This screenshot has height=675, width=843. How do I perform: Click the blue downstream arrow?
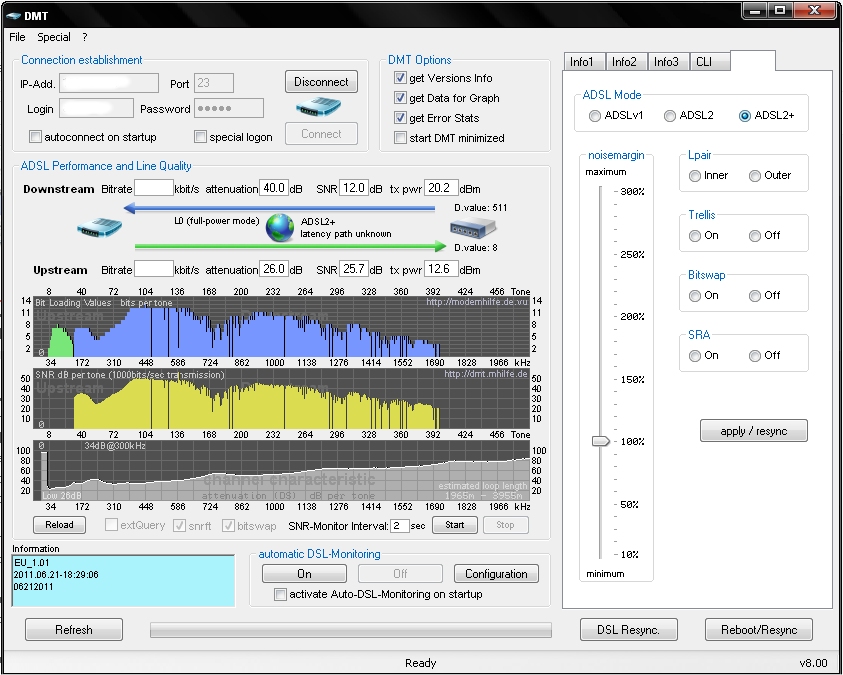(280, 208)
